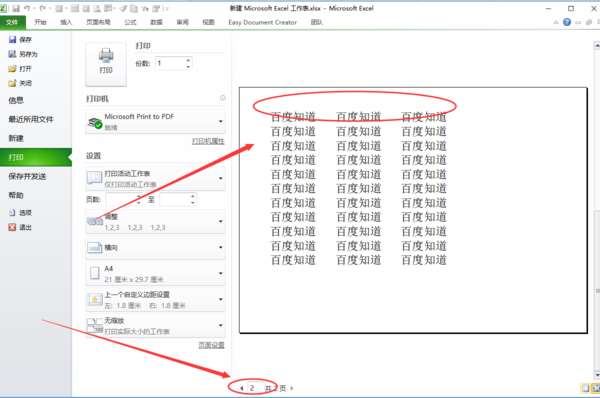Click the 打开 open folder icon
Image resolution: width=600 pixels, height=398 pixels.
pos(12,69)
